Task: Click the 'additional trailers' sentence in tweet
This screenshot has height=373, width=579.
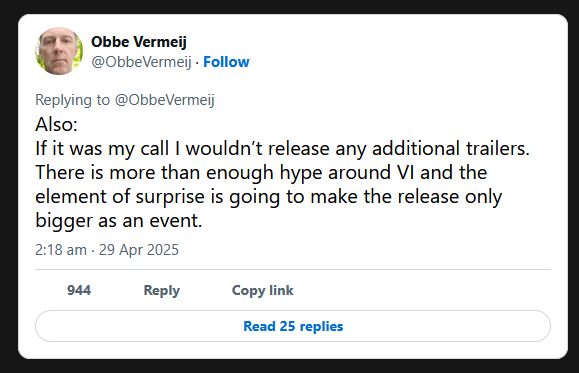Action: click(282, 148)
